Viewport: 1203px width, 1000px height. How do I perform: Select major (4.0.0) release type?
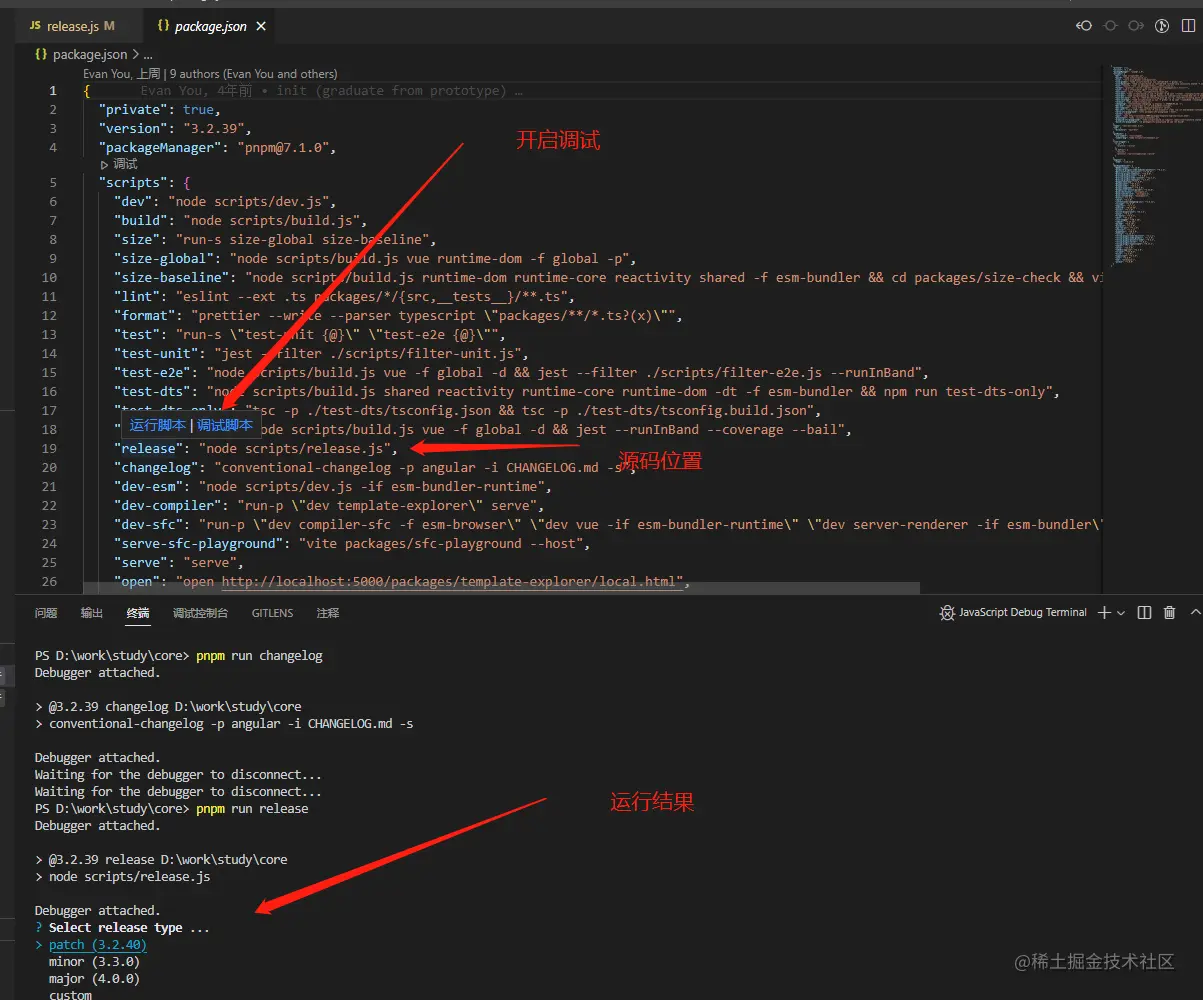click(x=94, y=979)
